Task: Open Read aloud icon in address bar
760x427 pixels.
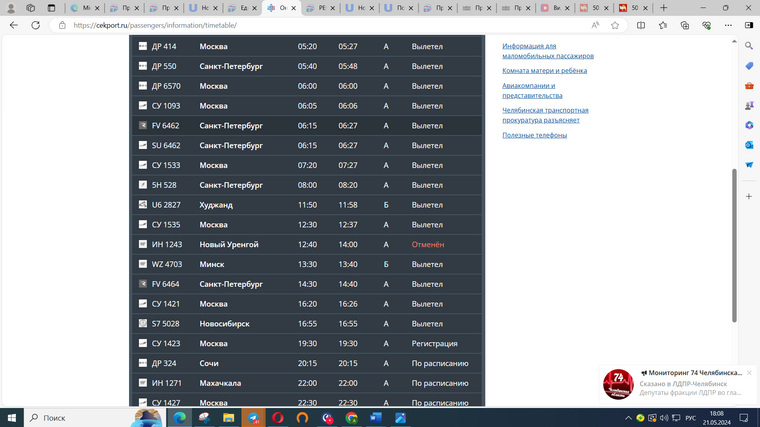Action: pyautogui.click(x=595, y=25)
